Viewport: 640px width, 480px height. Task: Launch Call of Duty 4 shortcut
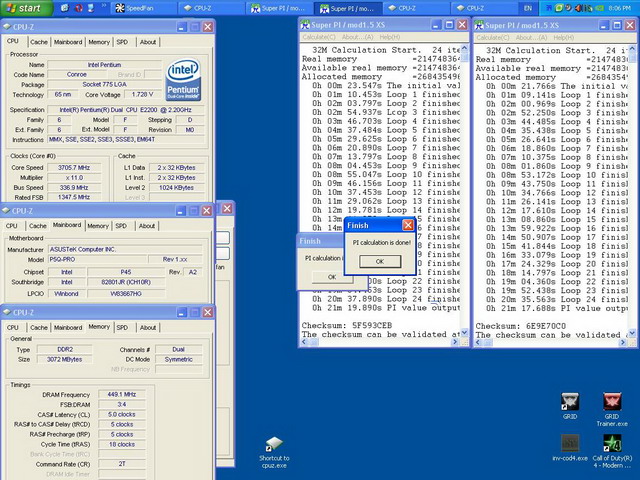[x=612, y=451]
